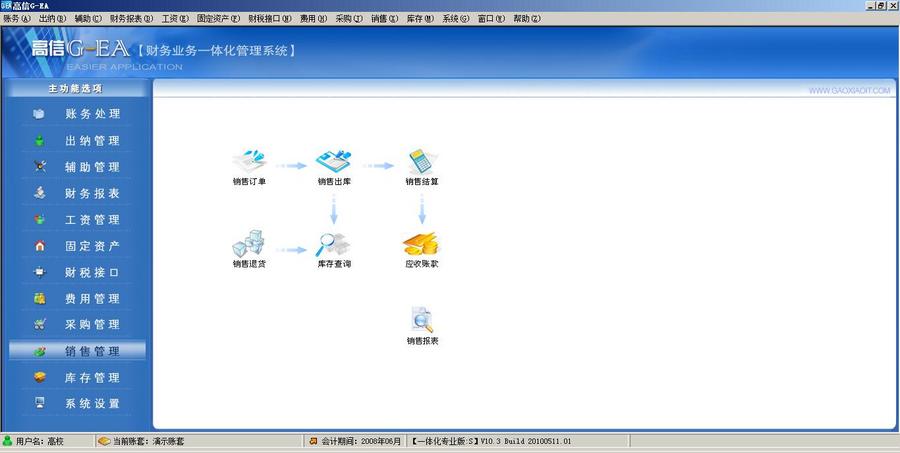
Task: Close the 高信G-EA application window
Action: (893, 6)
